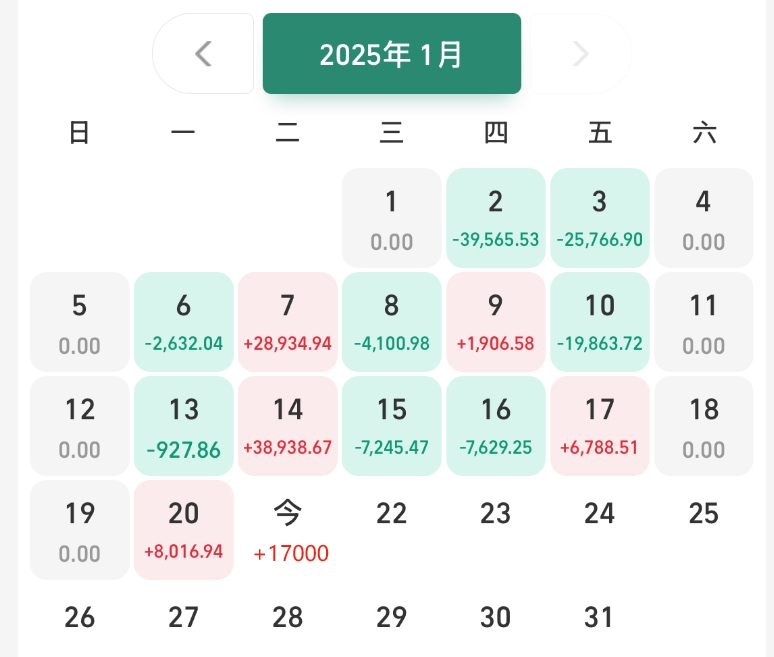Screen dimensions: 774x657
Task: Open January 5 day cell
Action: (x=80, y=322)
